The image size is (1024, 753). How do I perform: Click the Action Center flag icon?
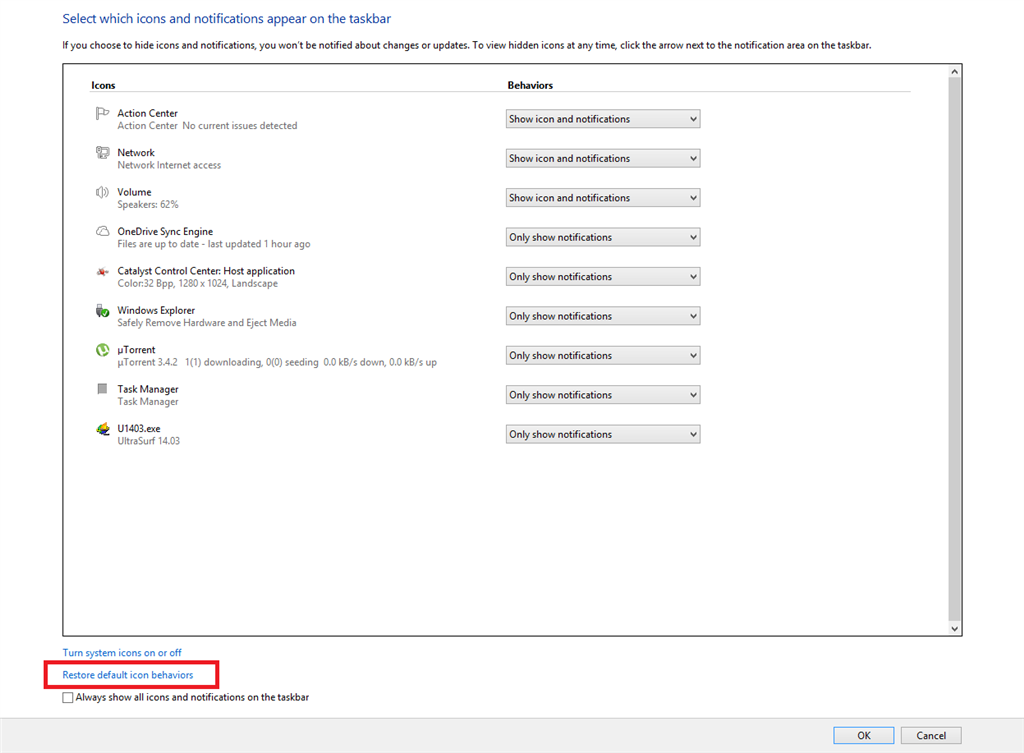[x=102, y=114]
